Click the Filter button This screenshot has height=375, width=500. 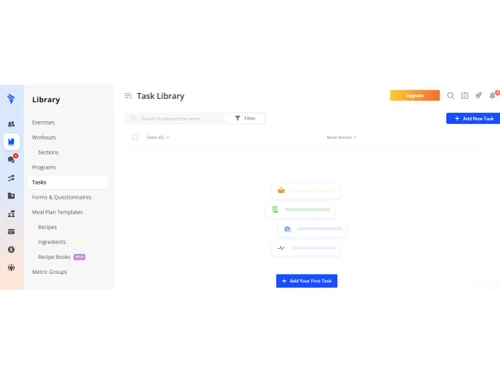click(x=245, y=118)
